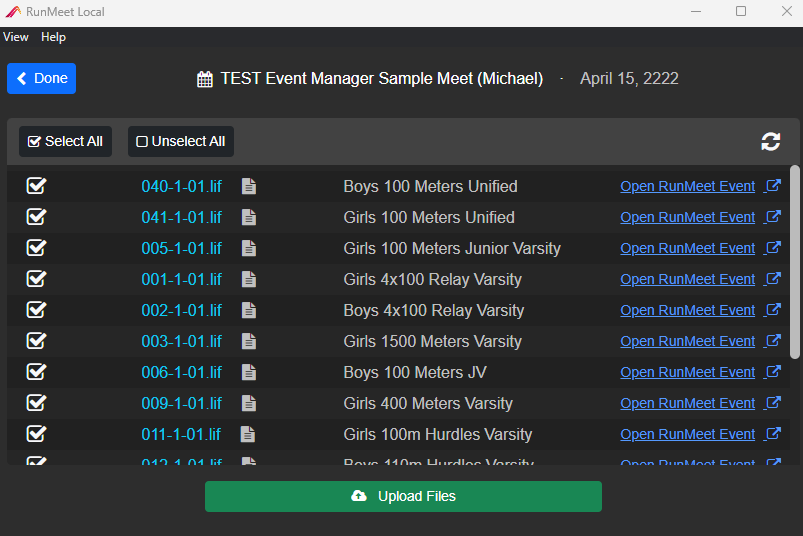Click the 'Boys 4x100 Relay Varsity' event name
This screenshot has width=803, height=536.
434,310
